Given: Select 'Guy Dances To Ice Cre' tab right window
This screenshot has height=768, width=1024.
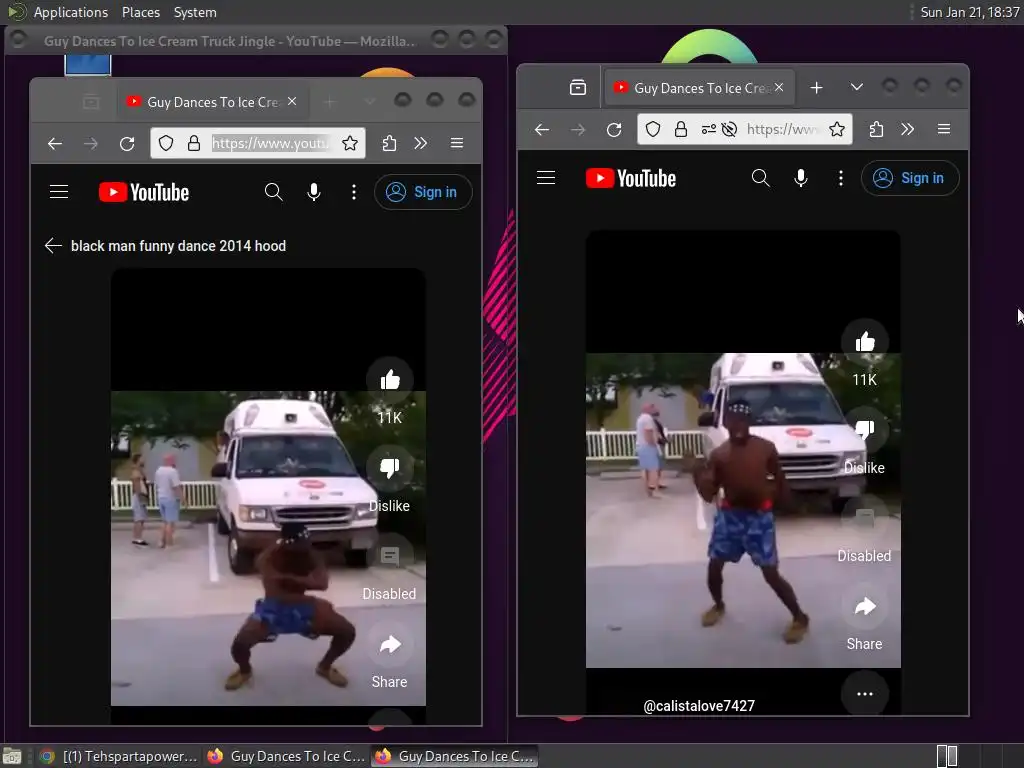Looking at the screenshot, I should tap(699, 88).
